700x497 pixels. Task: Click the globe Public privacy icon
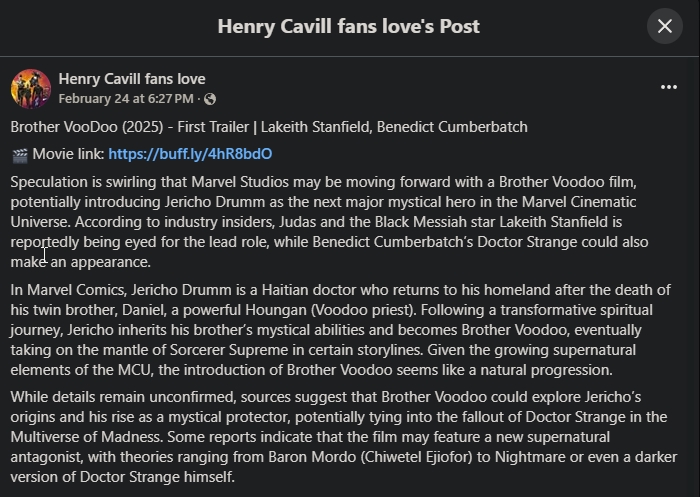(210, 99)
